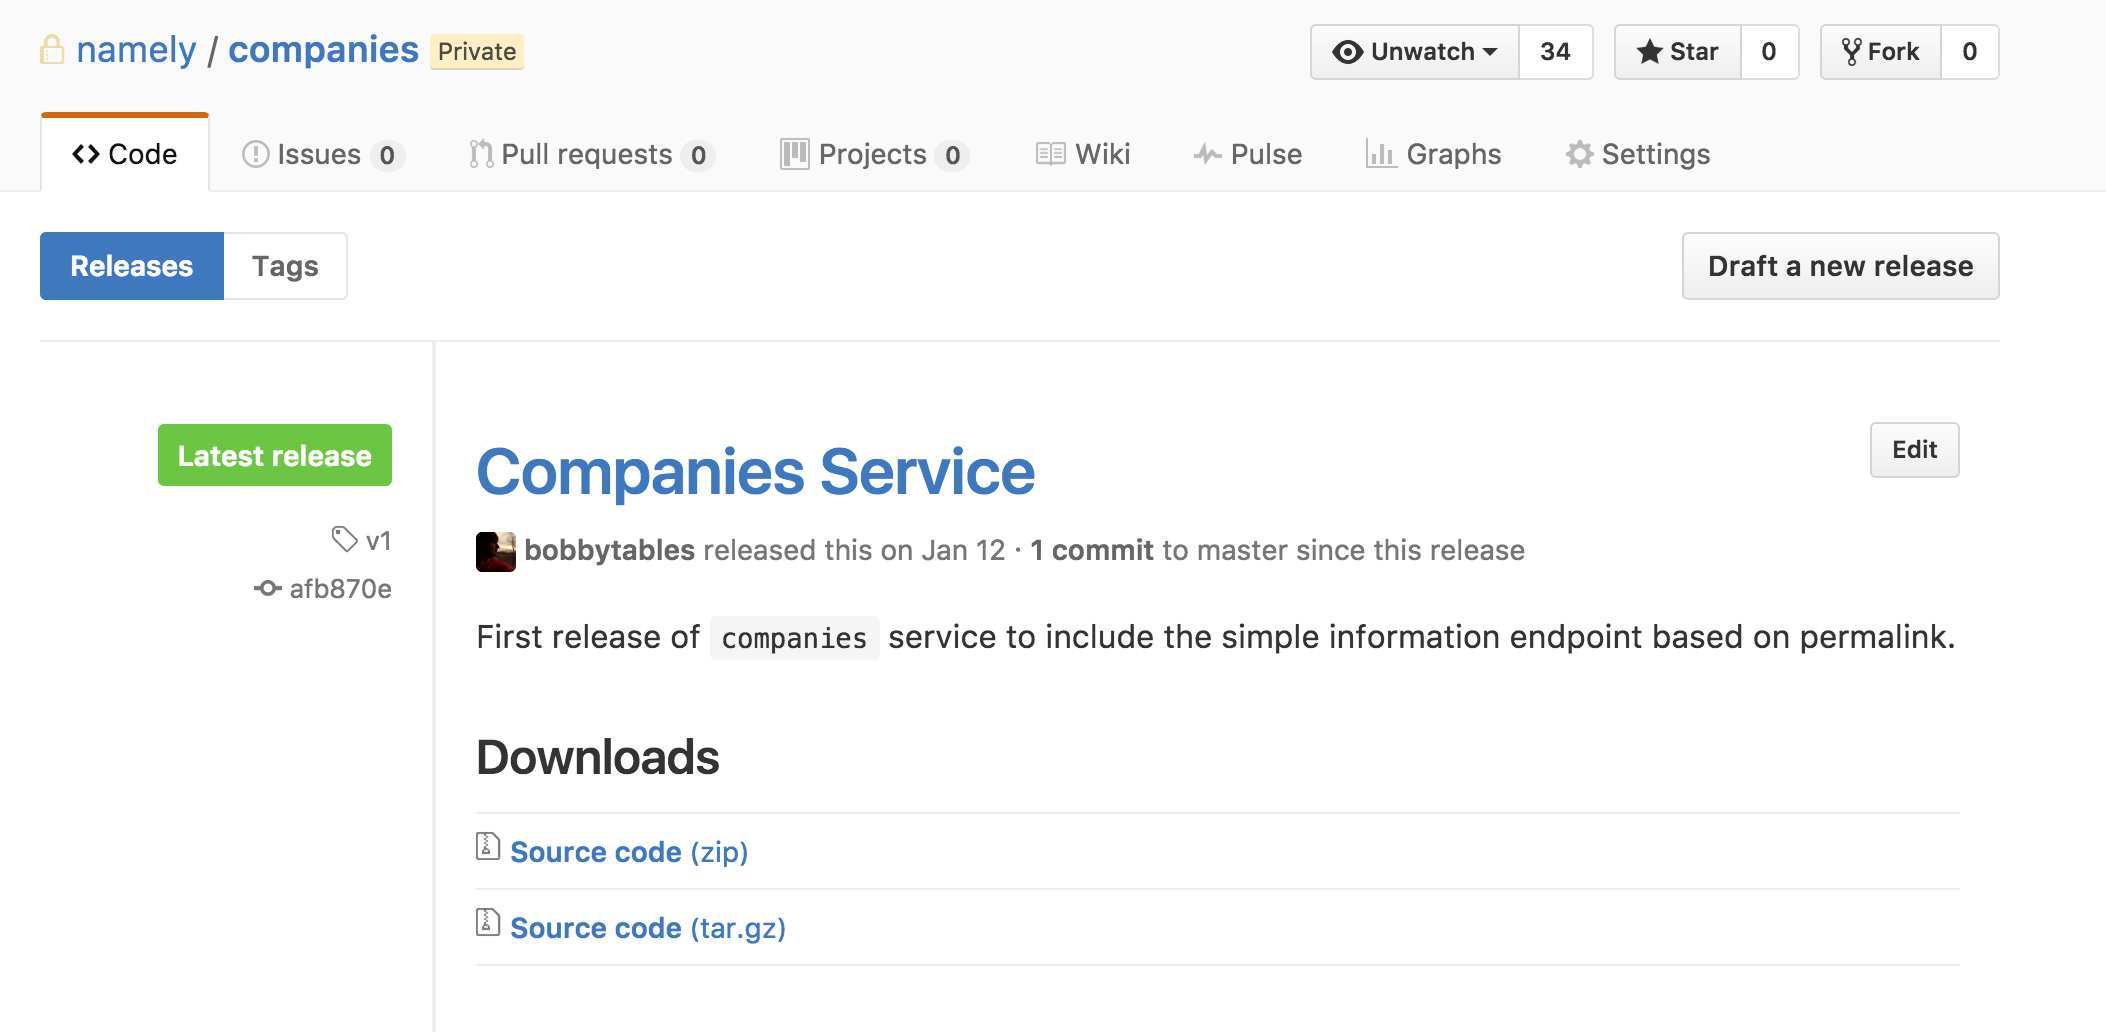Click the Latest release label
The height and width of the screenshot is (1032, 2106).
coord(275,455)
